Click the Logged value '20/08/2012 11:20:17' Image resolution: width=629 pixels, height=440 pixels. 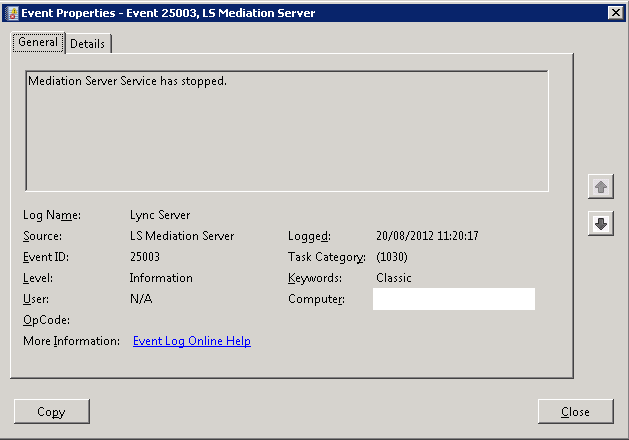coord(427,236)
